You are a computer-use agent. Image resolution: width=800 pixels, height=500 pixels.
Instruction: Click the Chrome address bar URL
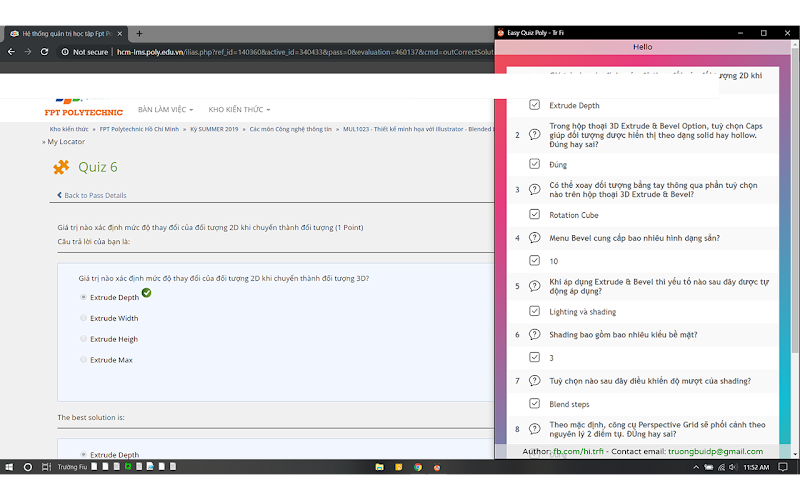click(304, 52)
